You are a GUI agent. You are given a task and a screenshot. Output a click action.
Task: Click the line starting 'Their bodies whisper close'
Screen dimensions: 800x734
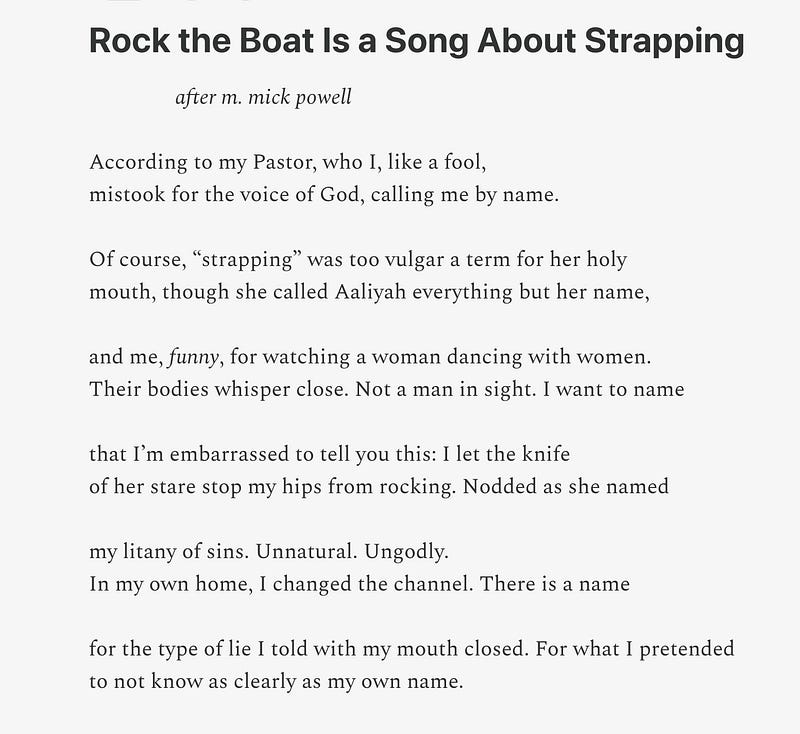[387, 390]
